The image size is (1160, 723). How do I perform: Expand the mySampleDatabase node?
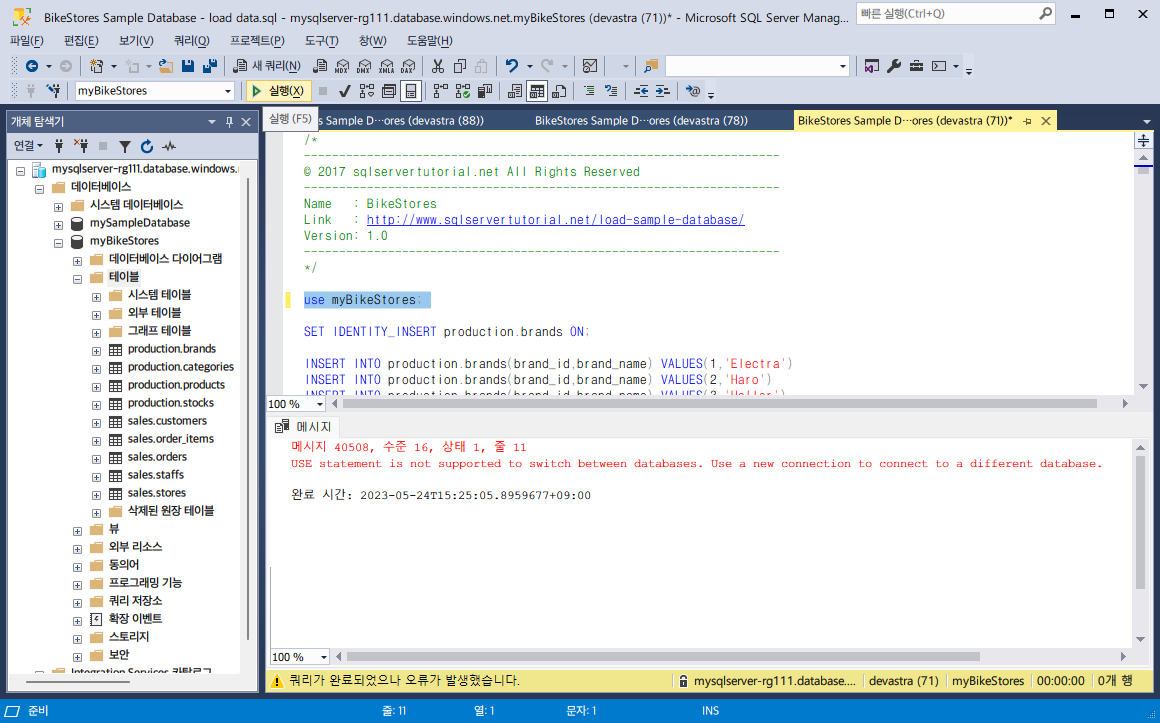point(58,223)
